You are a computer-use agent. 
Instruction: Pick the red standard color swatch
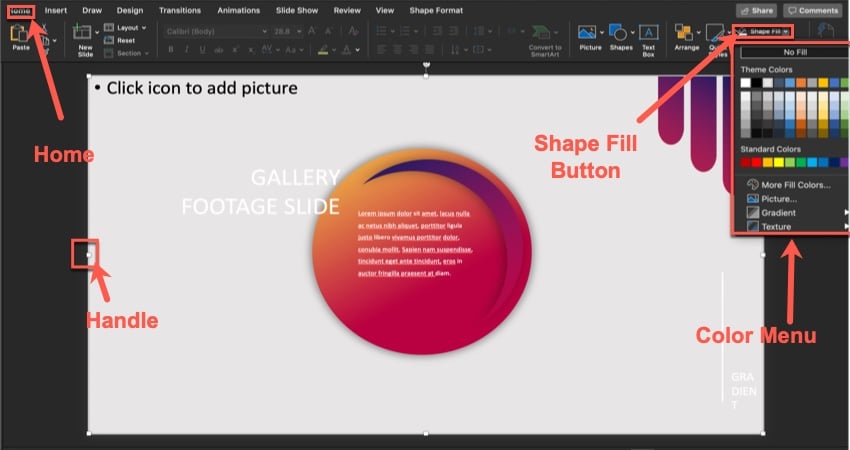[x=756, y=162]
